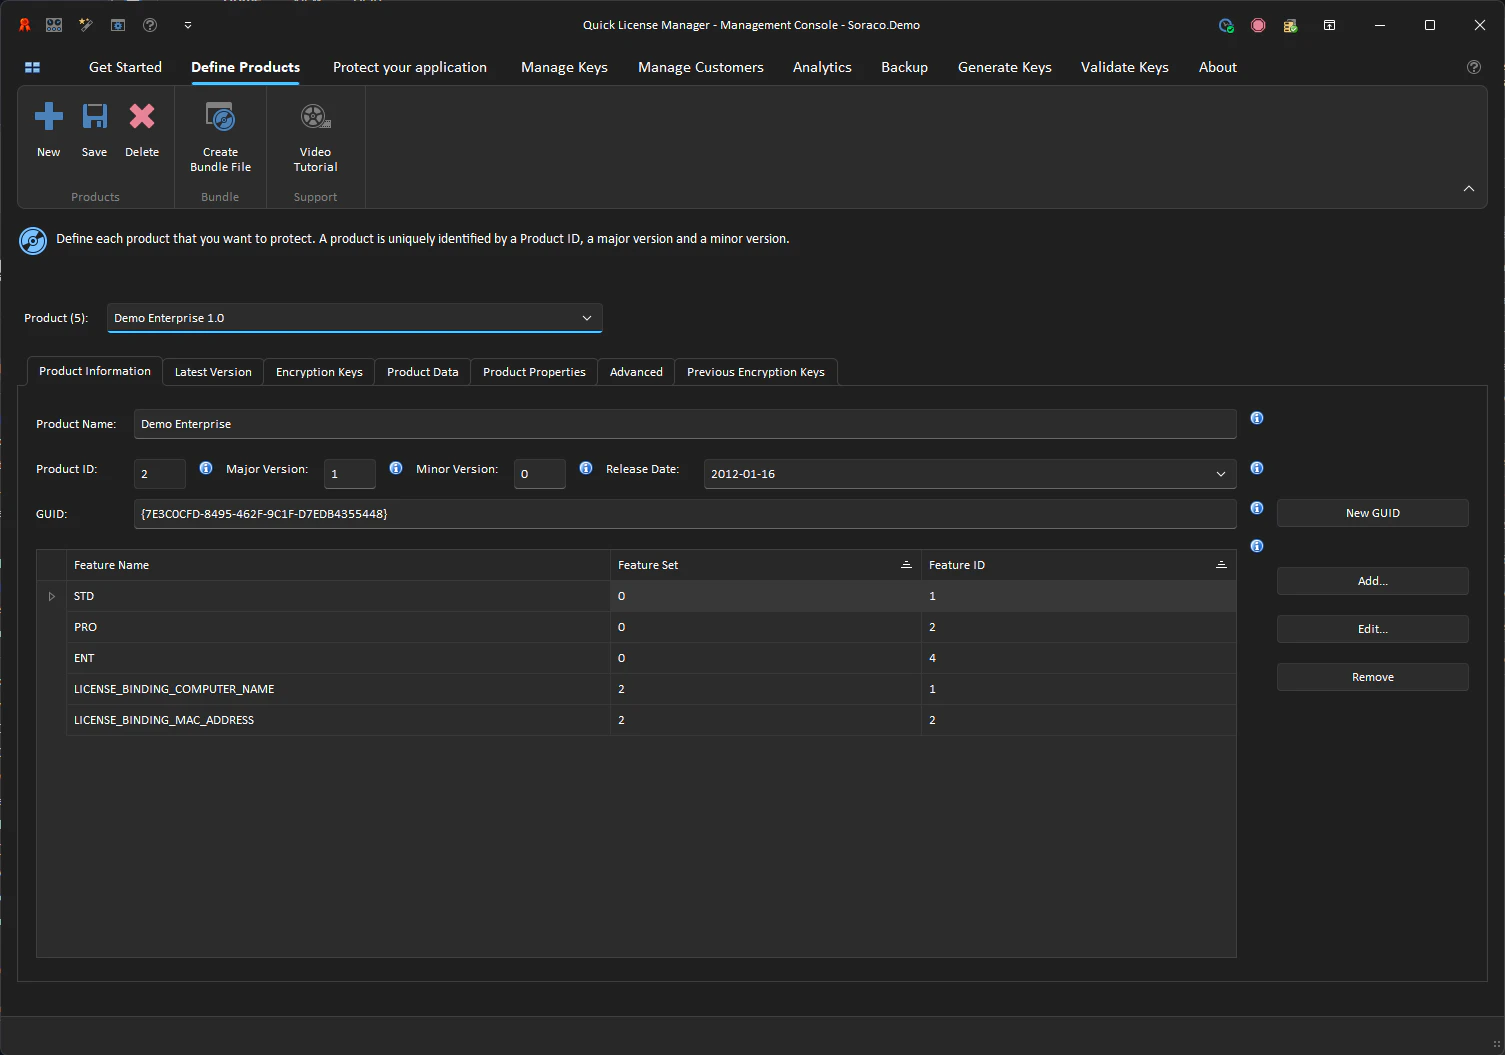Click the info icon next to Product ID
Viewport: 1505px width, 1055px height.
pos(206,467)
